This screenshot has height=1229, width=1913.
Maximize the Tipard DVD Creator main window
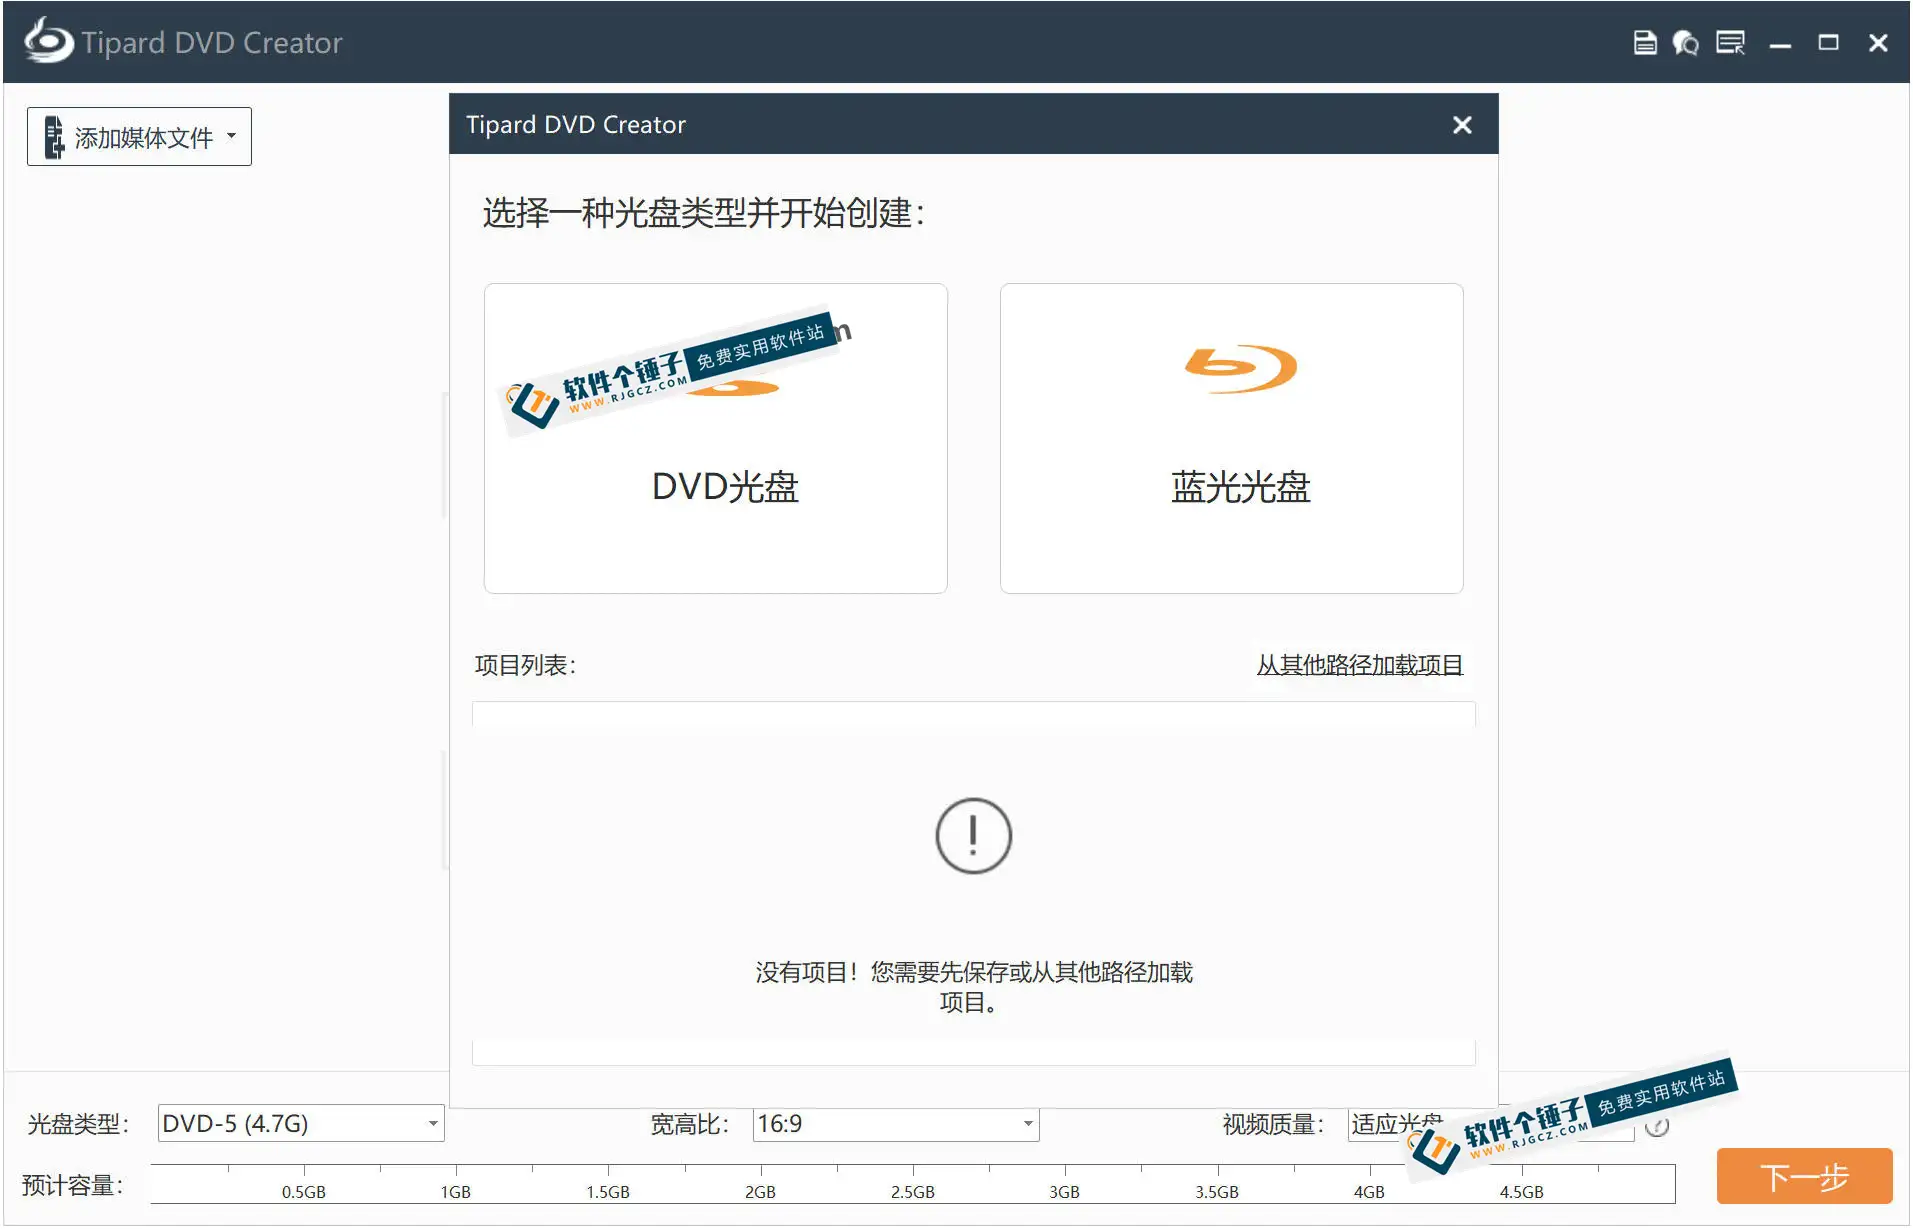pos(1828,43)
